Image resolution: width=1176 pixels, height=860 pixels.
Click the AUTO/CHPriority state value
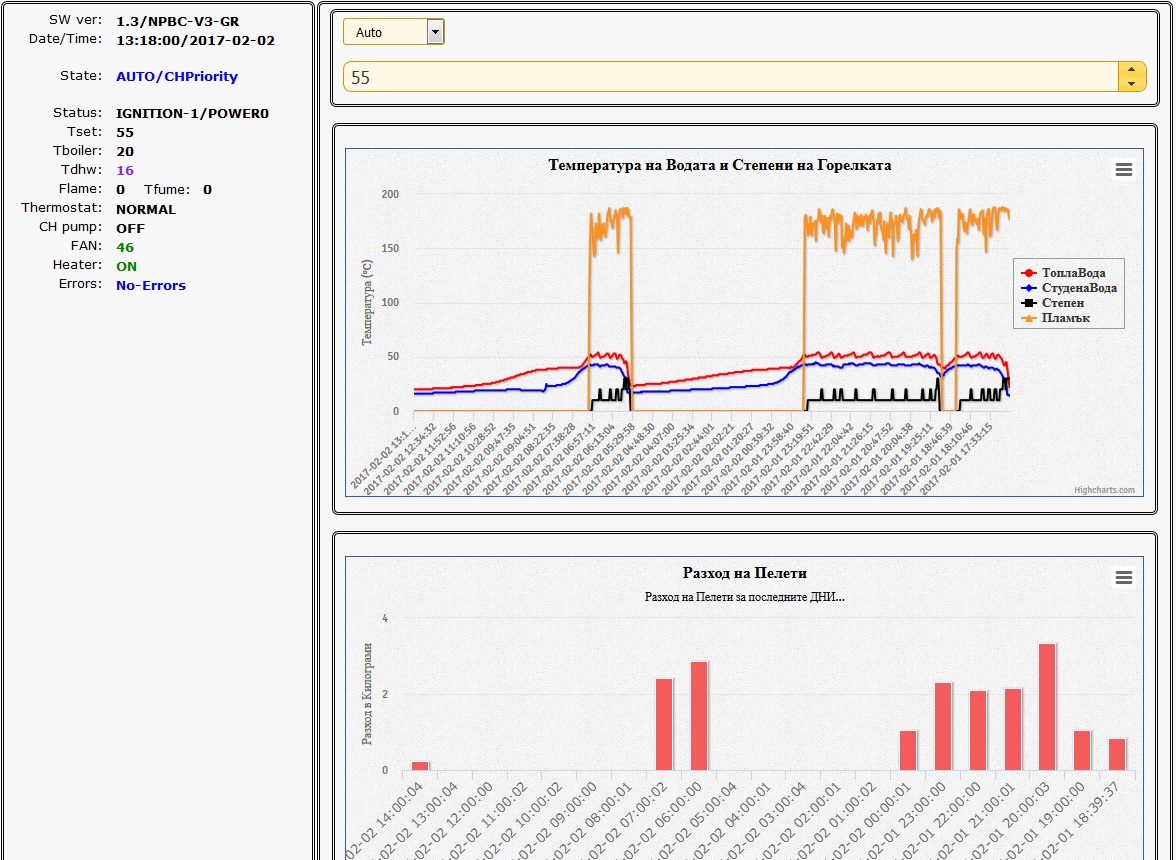click(177, 77)
